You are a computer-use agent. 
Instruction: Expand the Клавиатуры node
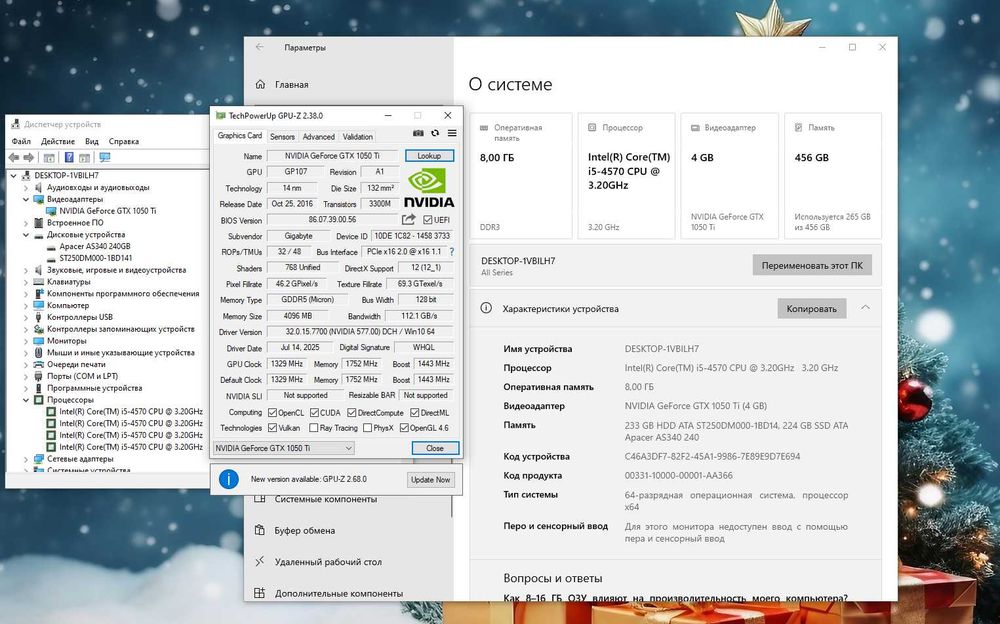point(26,282)
